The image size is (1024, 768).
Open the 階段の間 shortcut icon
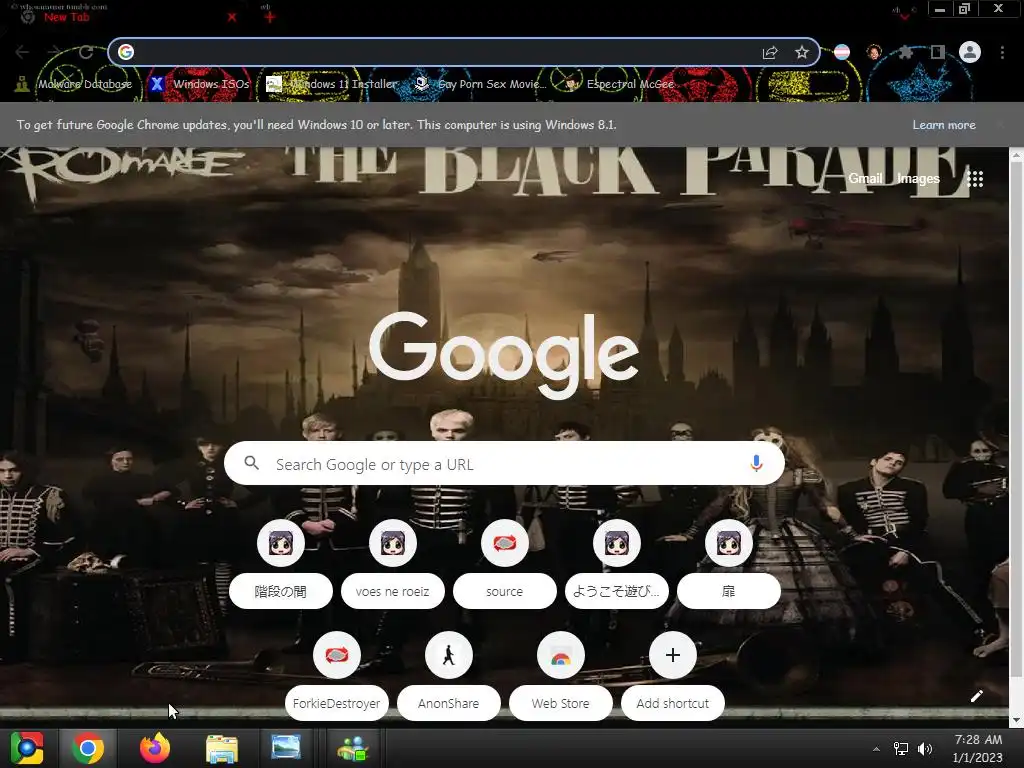coord(281,543)
